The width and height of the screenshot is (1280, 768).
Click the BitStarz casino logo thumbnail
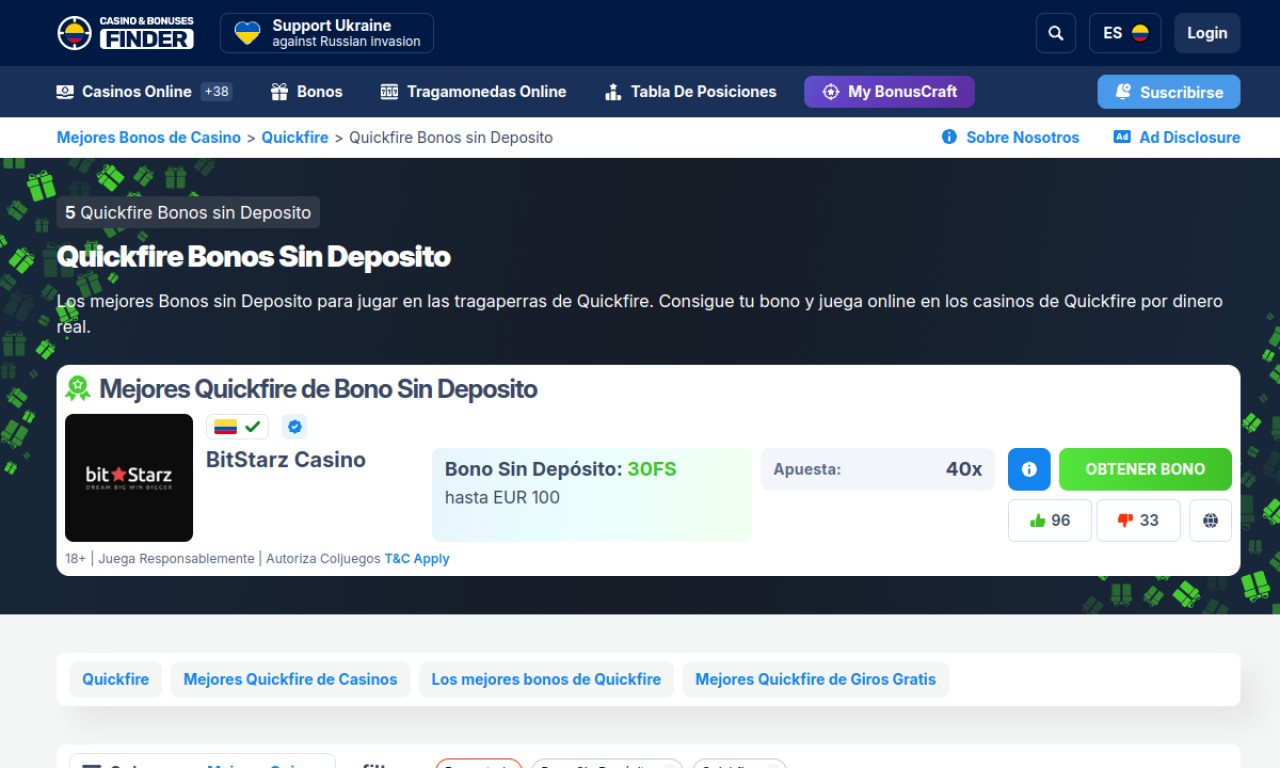tap(129, 478)
